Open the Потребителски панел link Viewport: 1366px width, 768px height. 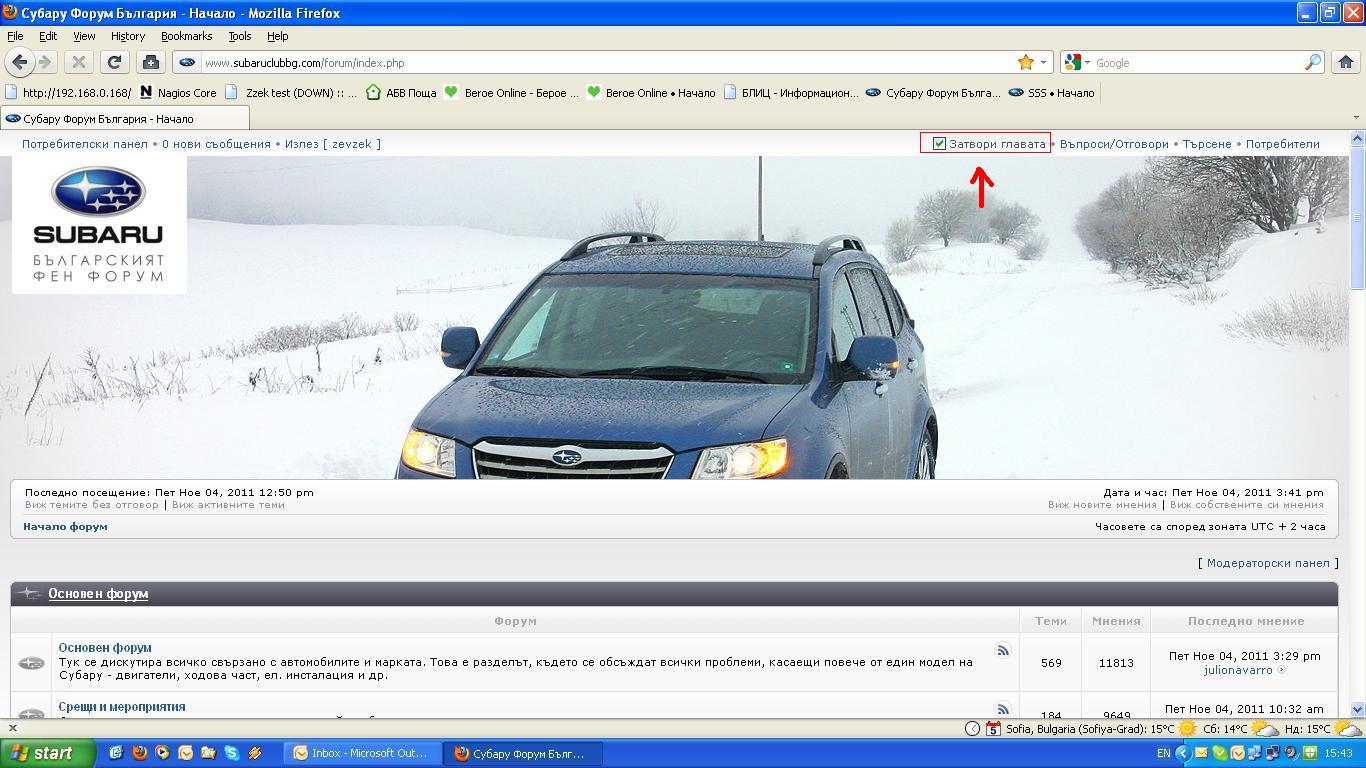[85, 144]
